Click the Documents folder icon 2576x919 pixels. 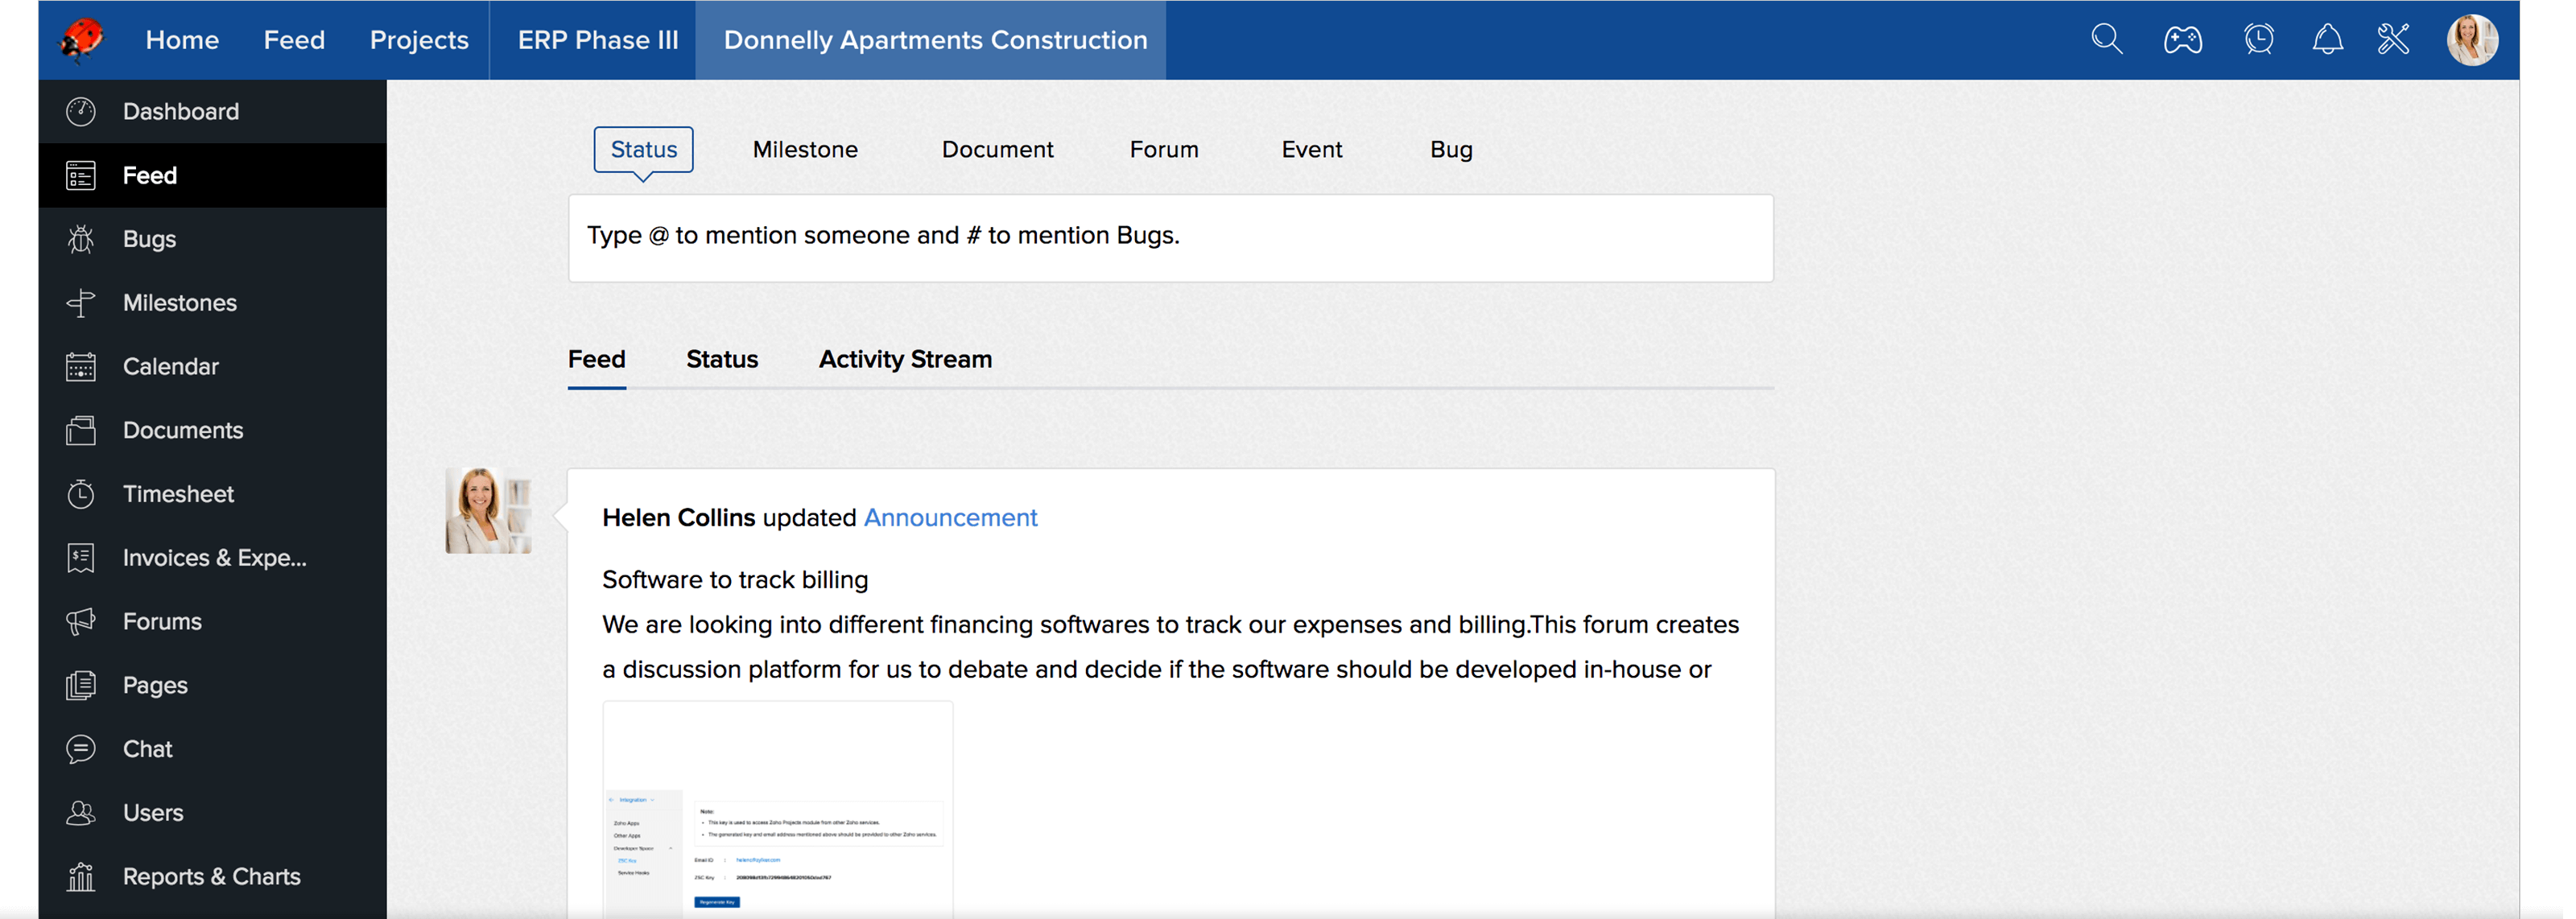pyautogui.click(x=81, y=430)
